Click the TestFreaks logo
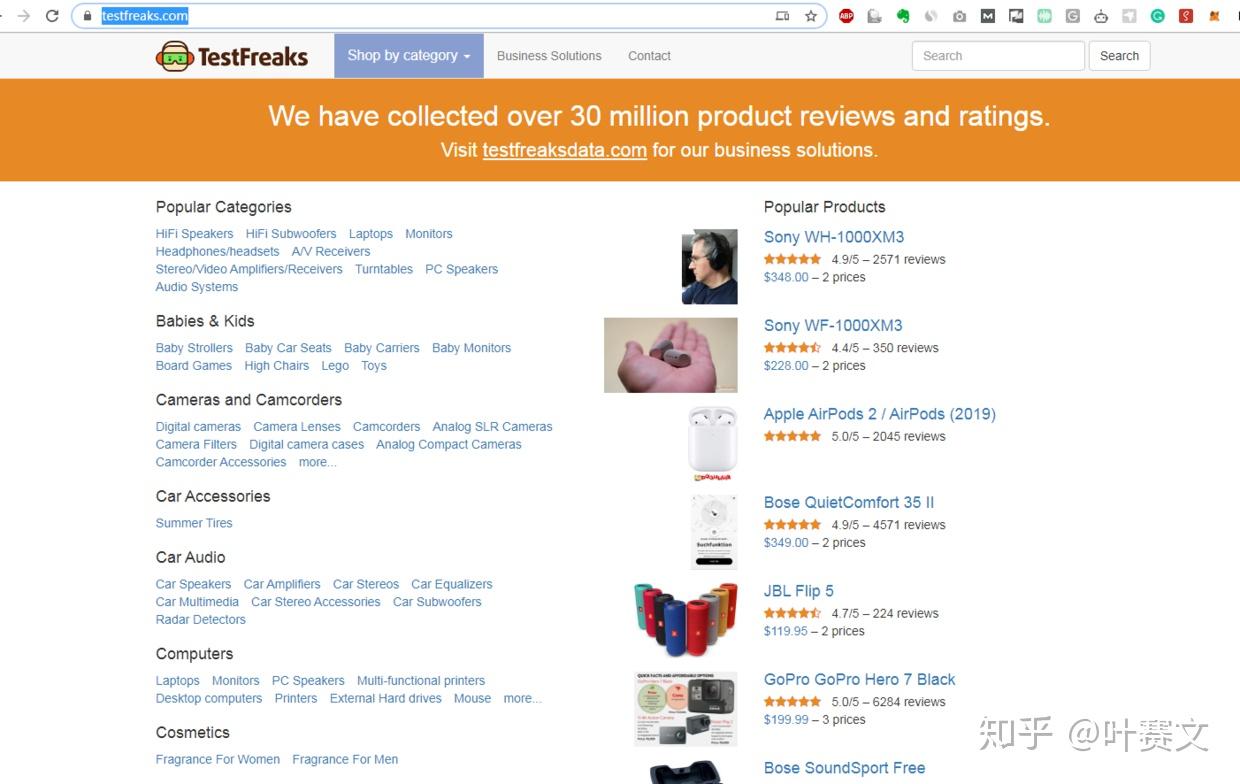The image size is (1240, 784). click(x=232, y=56)
